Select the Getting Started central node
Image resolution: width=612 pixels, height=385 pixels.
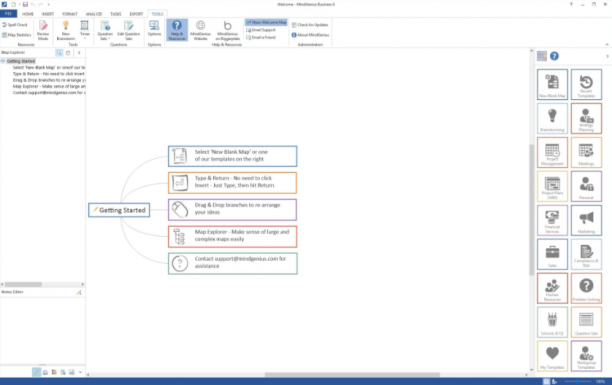(x=119, y=210)
